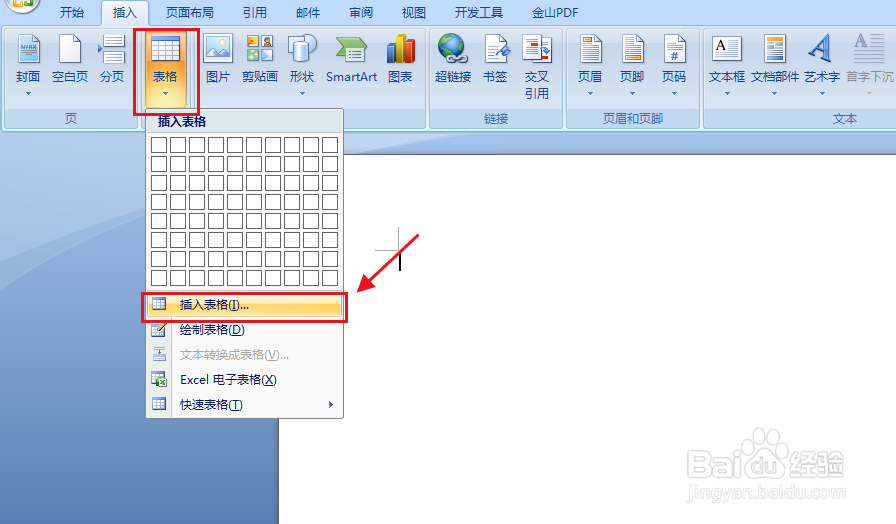This screenshot has width=896, height=524.
Task: Open the 快速表格(T) submenu
Action: tap(245, 405)
